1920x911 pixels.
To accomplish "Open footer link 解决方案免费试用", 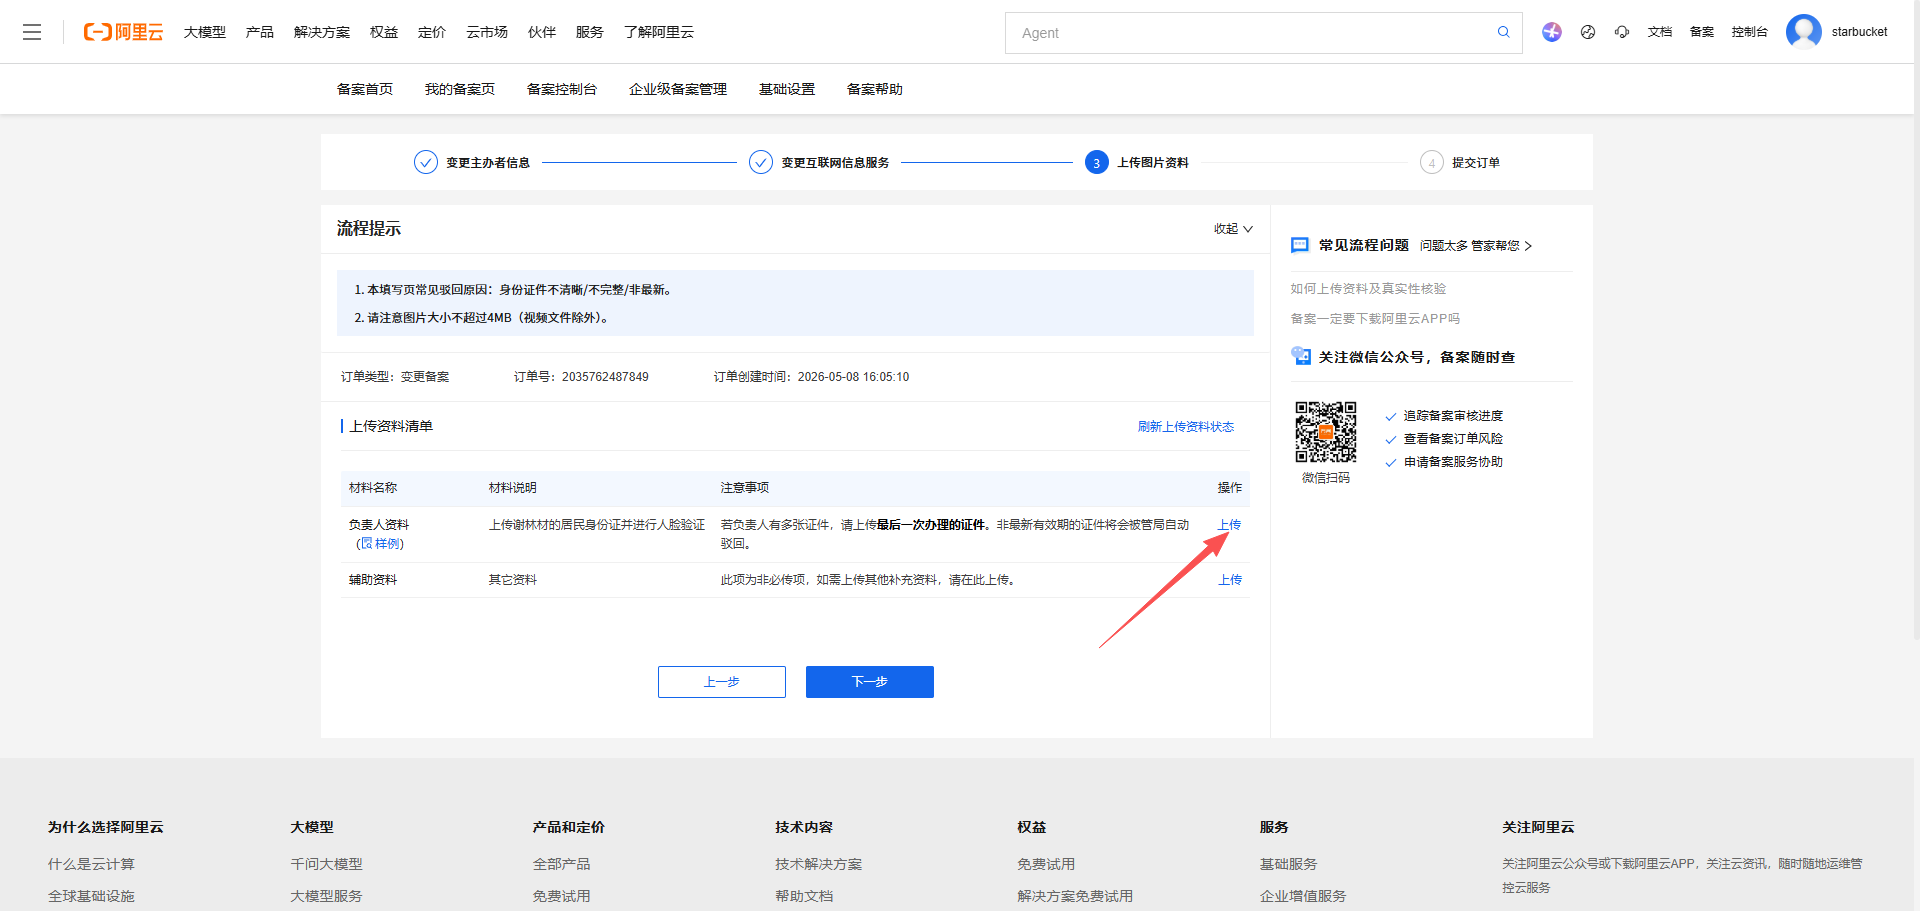I will (1075, 896).
